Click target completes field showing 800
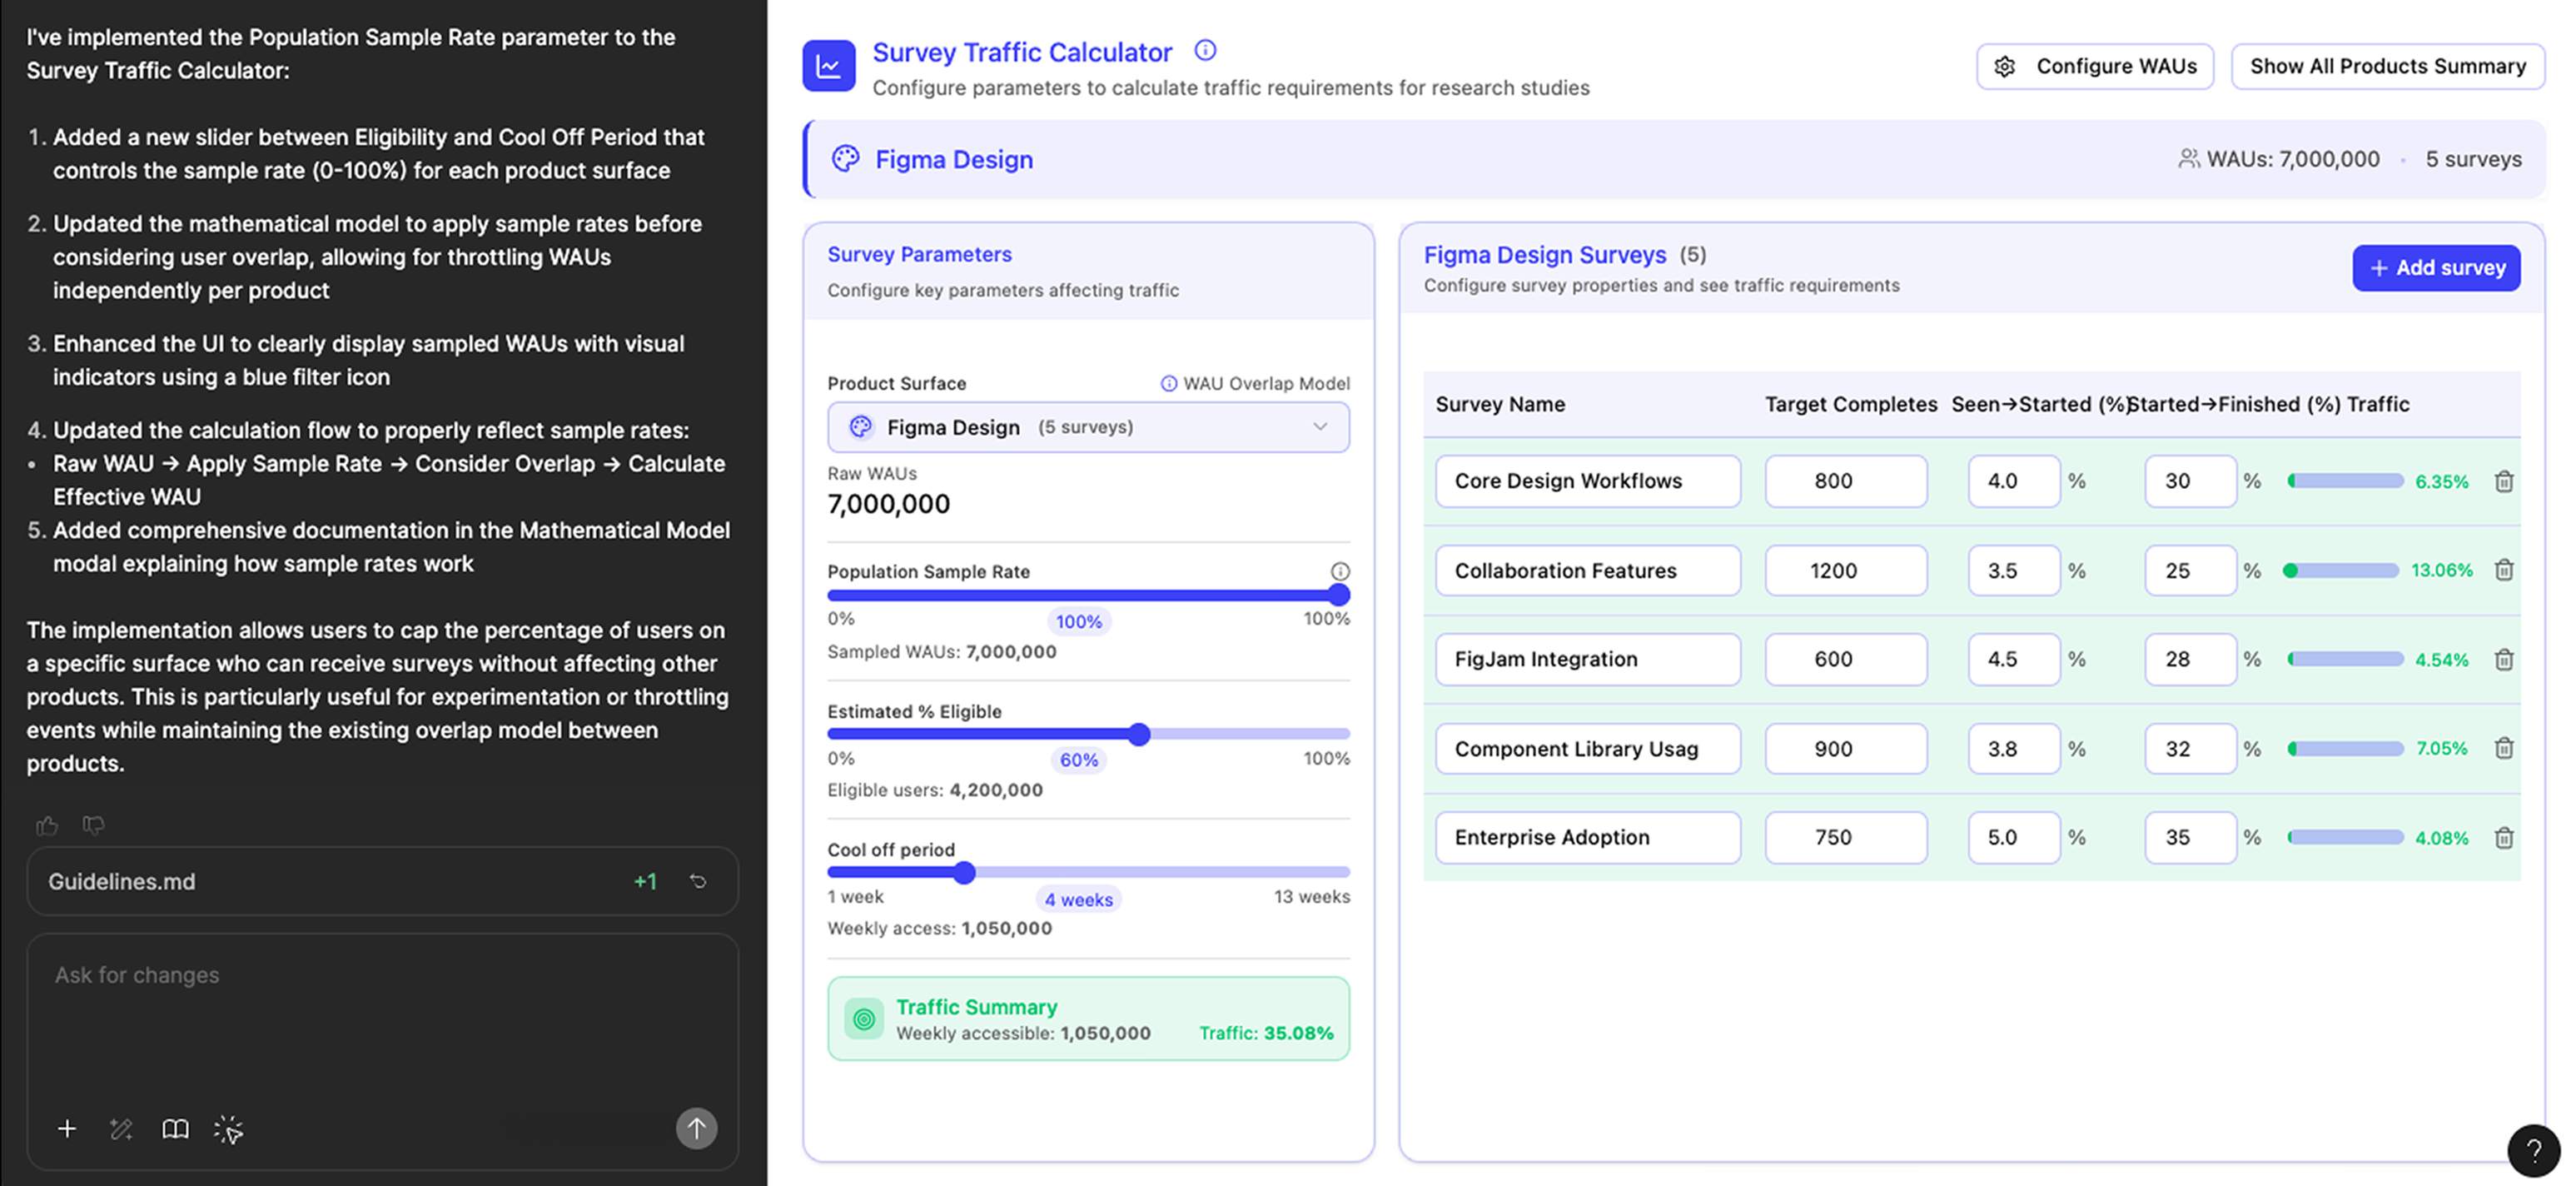Image resolution: width=2576 pixels, height=1186 pixels. pyautogui.click(x=1845, y=481)
